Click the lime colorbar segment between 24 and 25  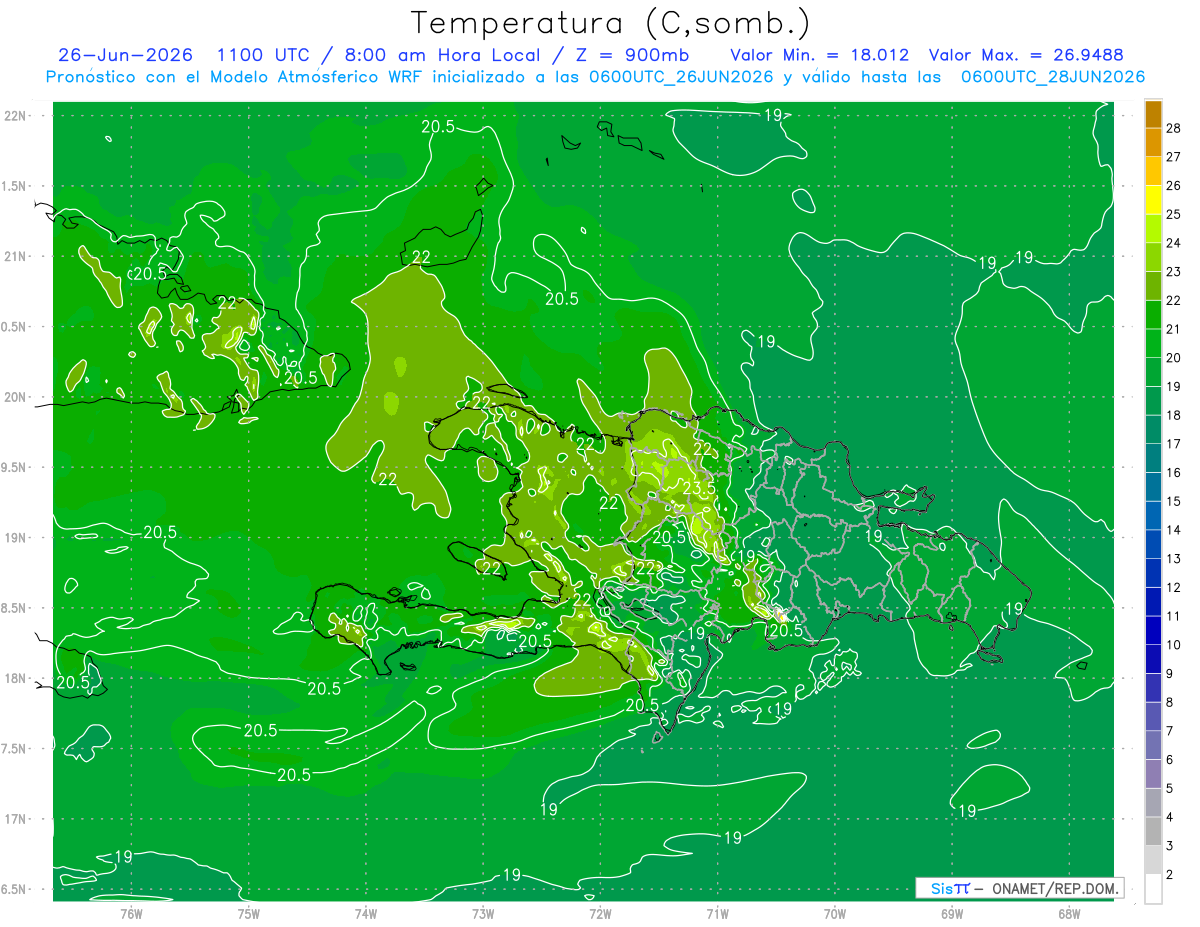click(x=1153, y=229)
